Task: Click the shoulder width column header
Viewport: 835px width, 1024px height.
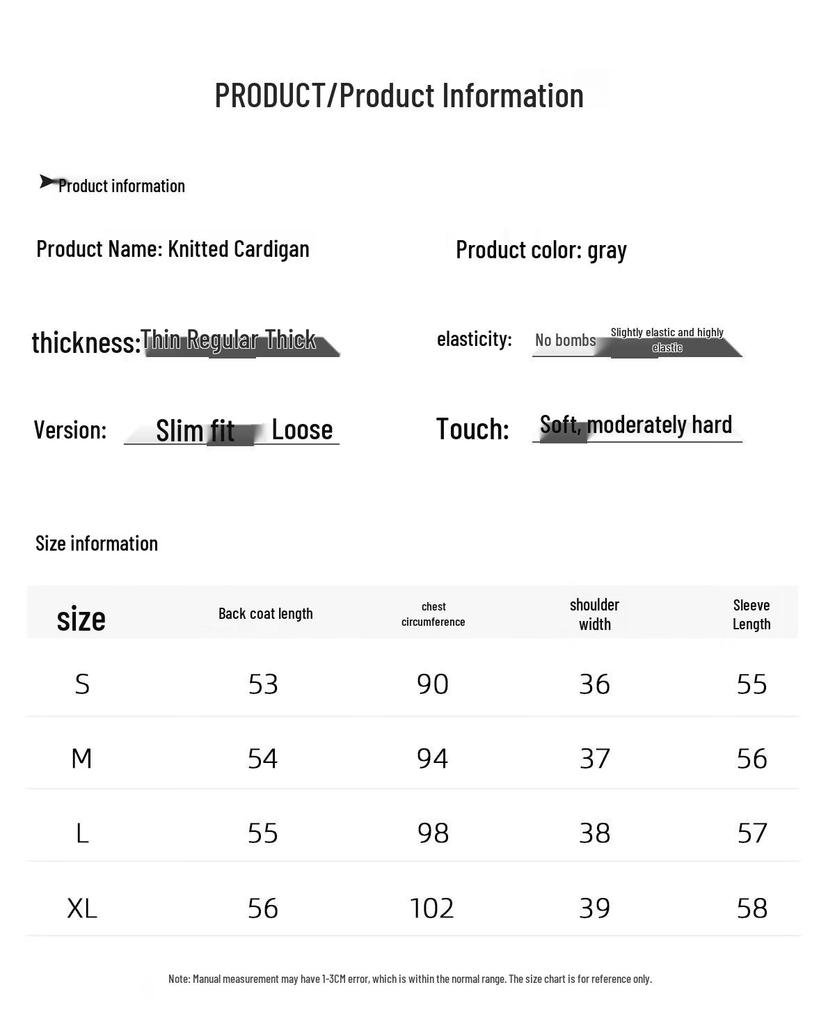Action: point(595,614)
